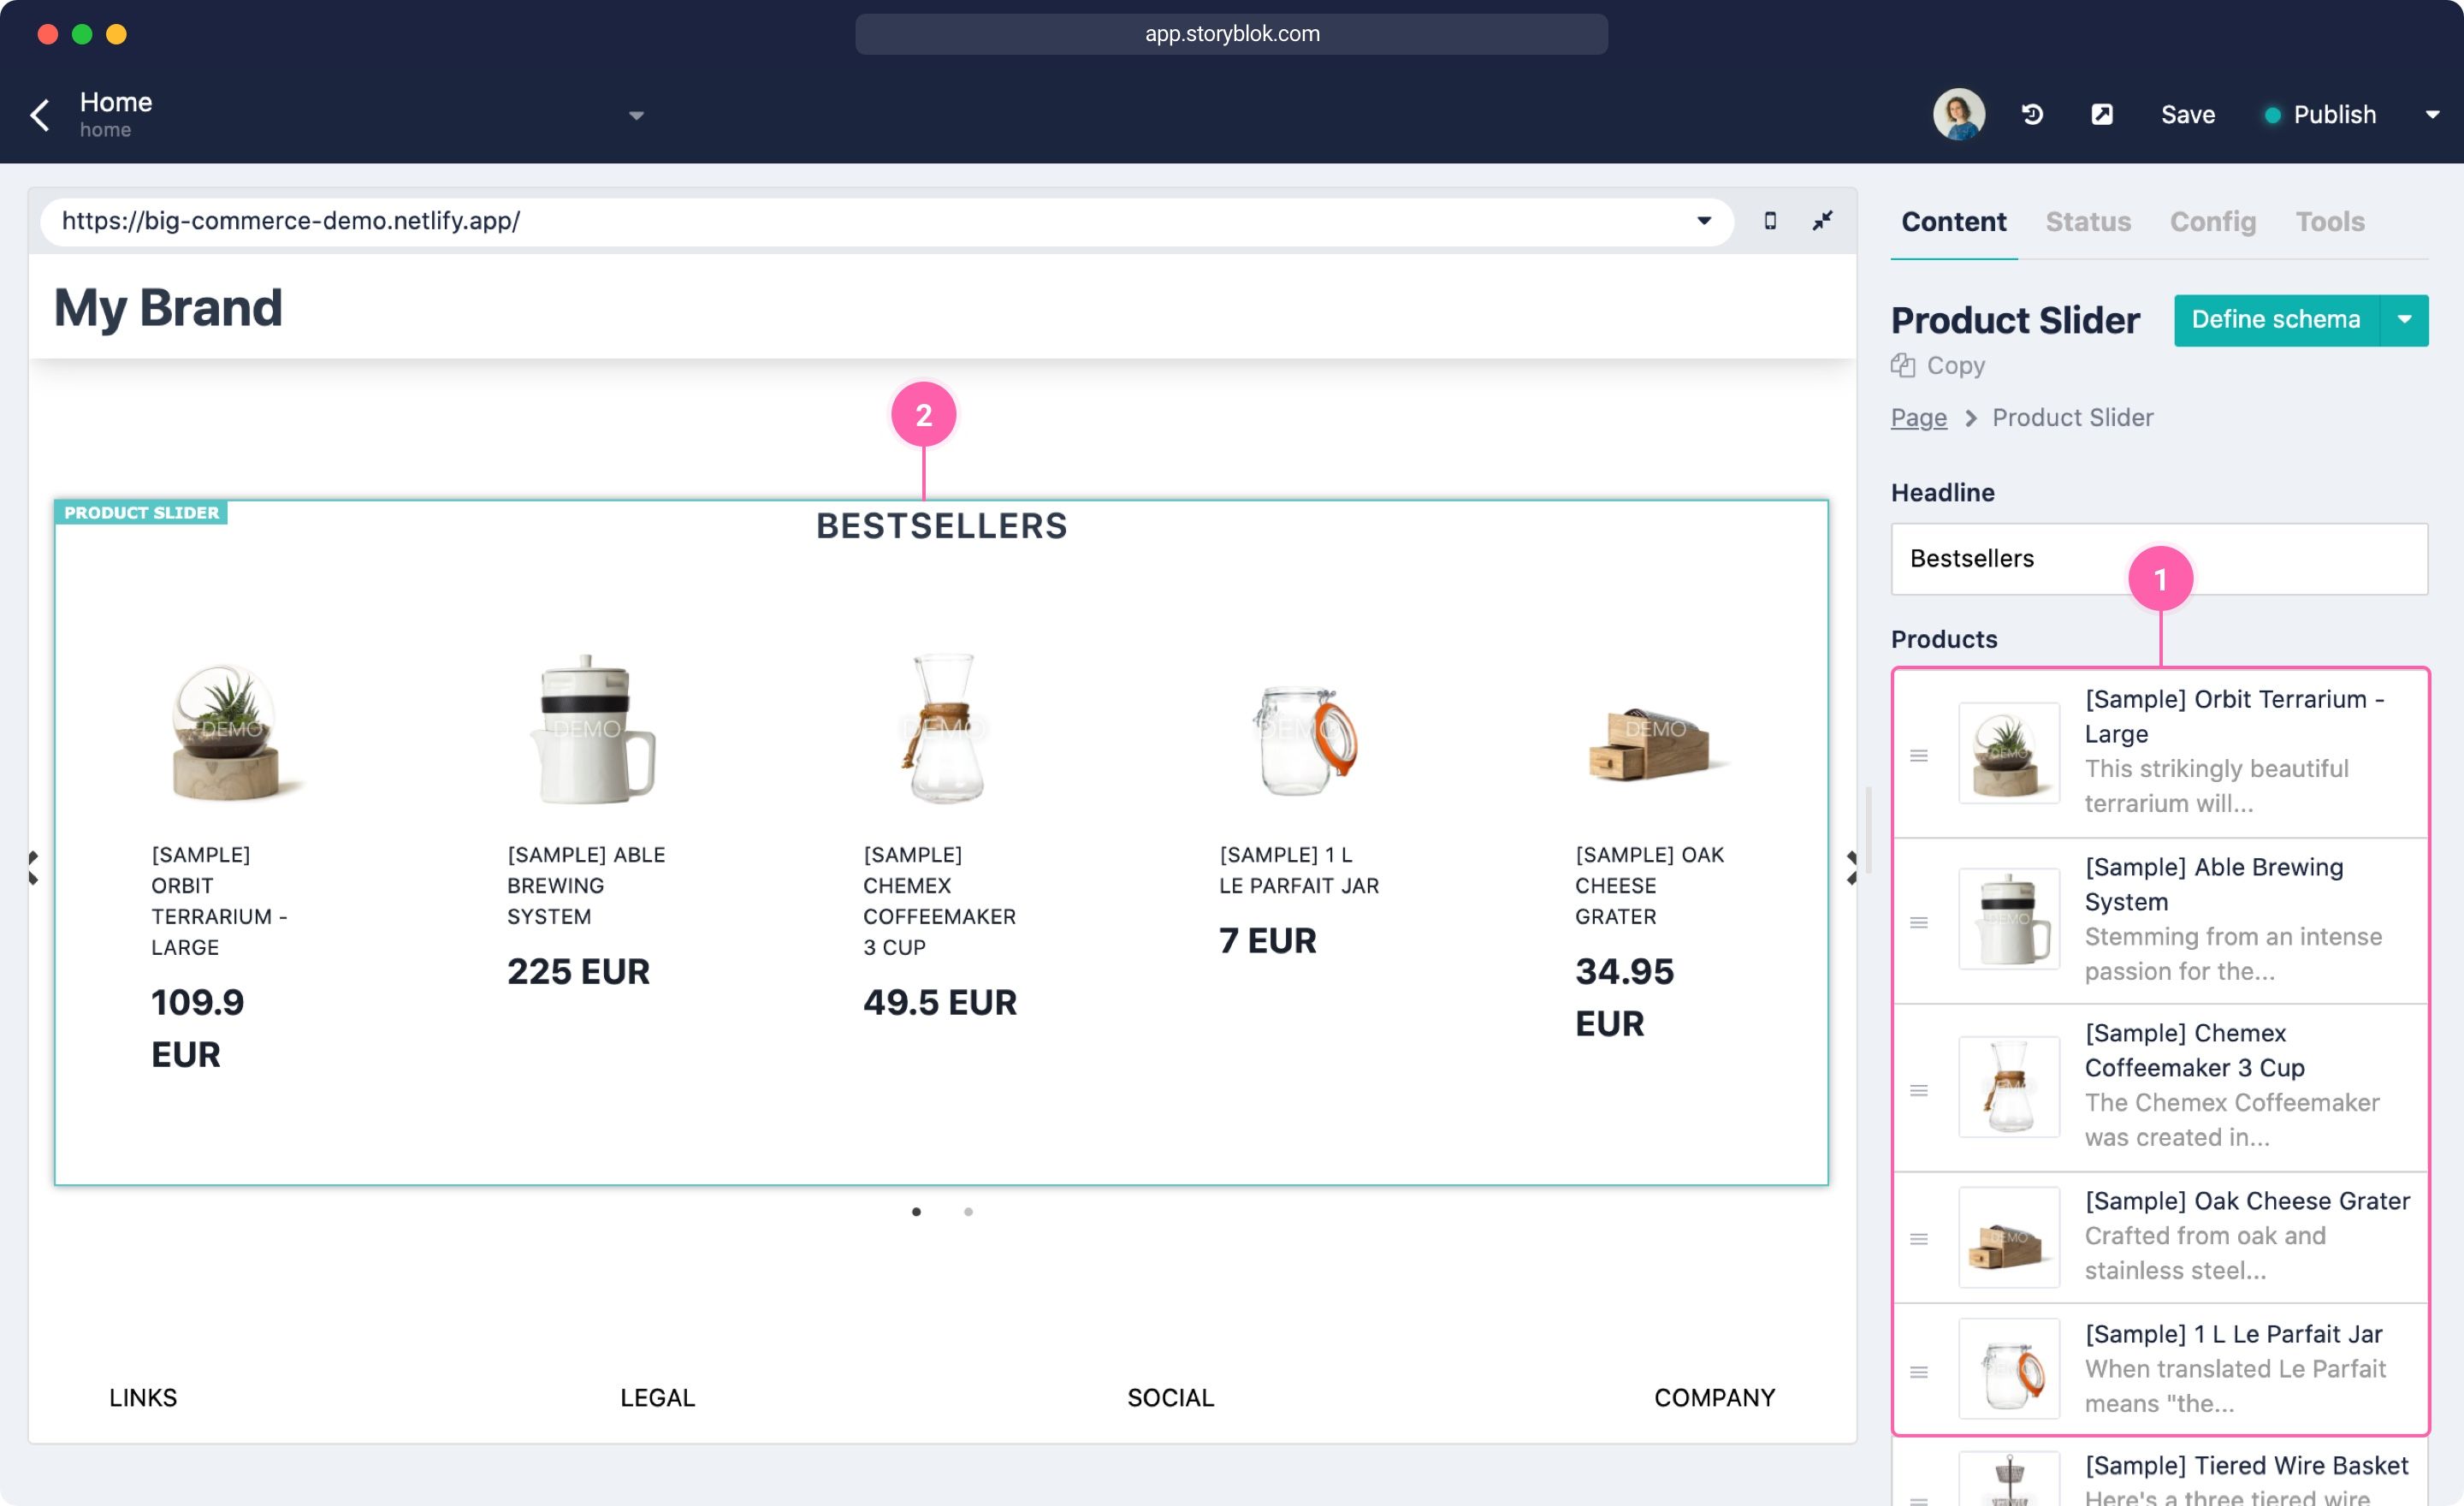Open the Publish dropdown arrow
Image resolution: width=2464 pixels, height=1506 pixels.
2433,114
